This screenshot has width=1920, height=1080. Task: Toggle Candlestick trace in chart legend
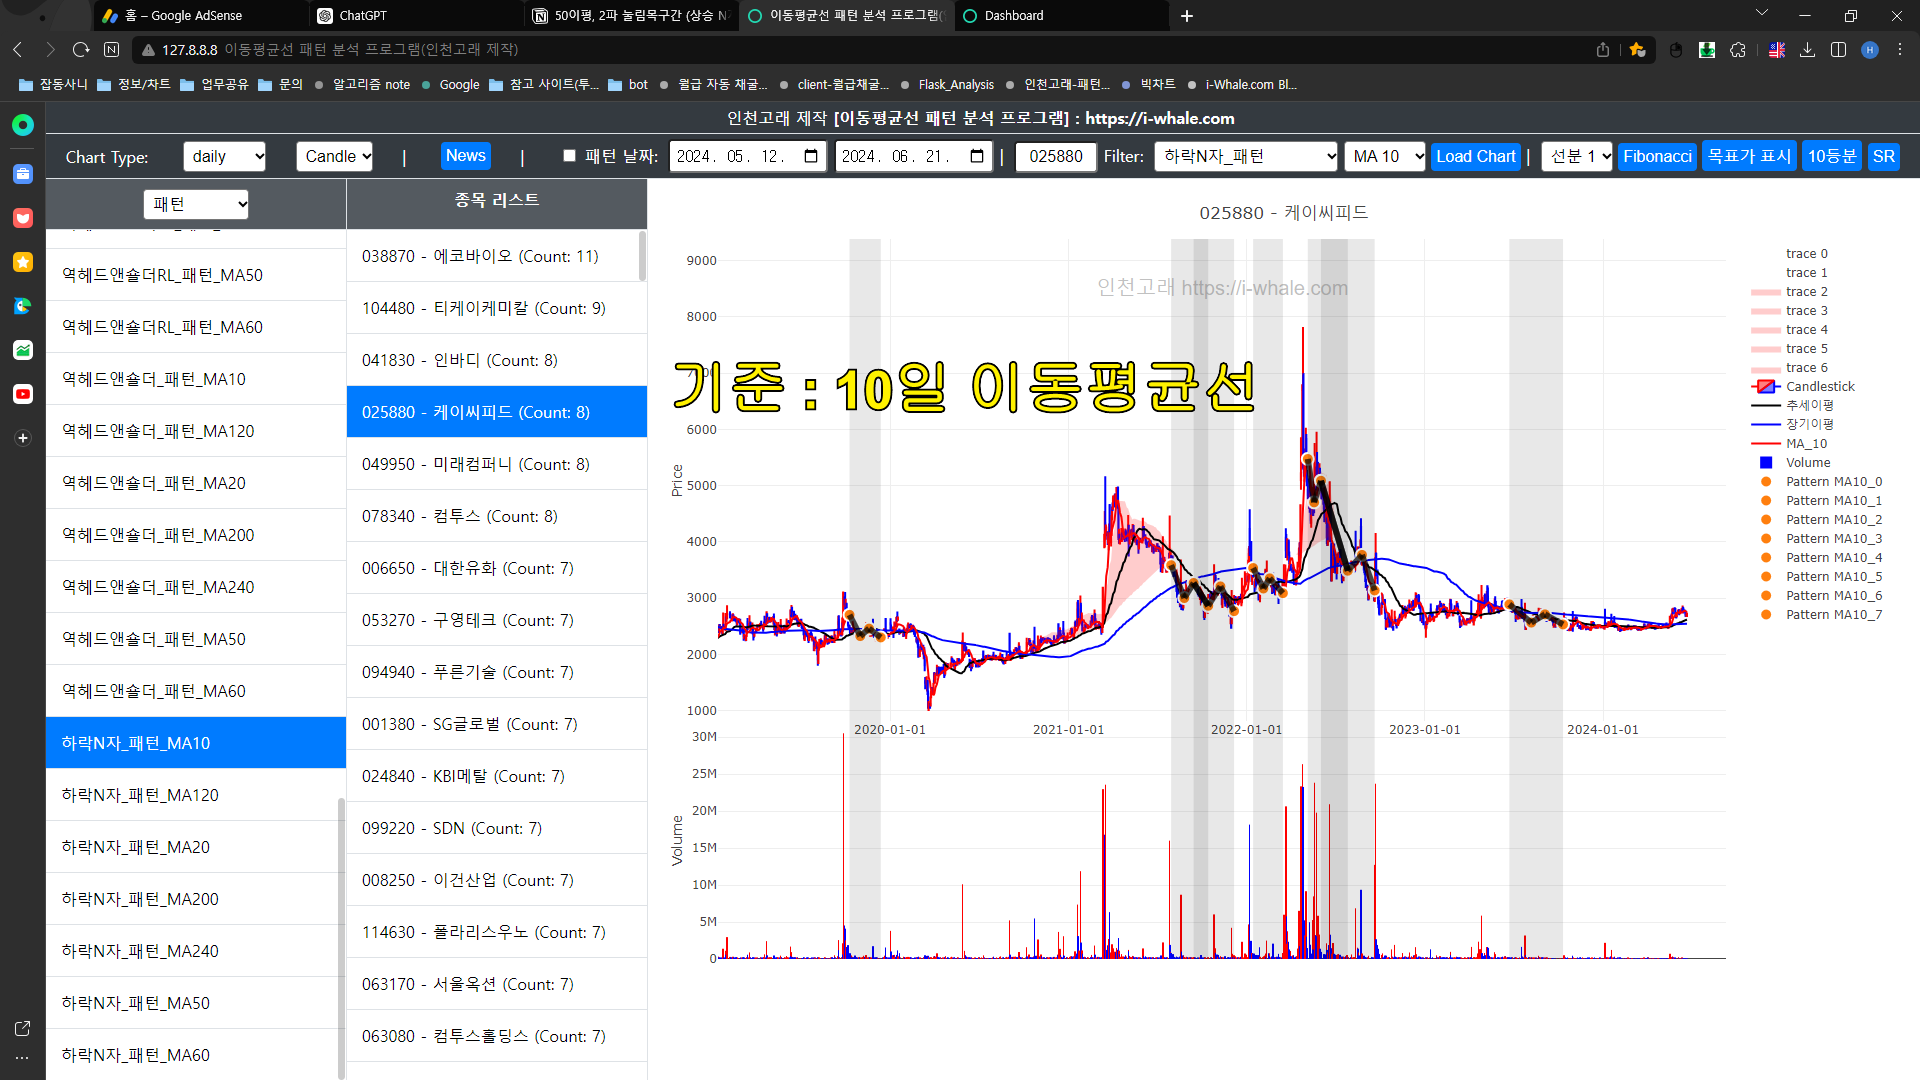1819,387
